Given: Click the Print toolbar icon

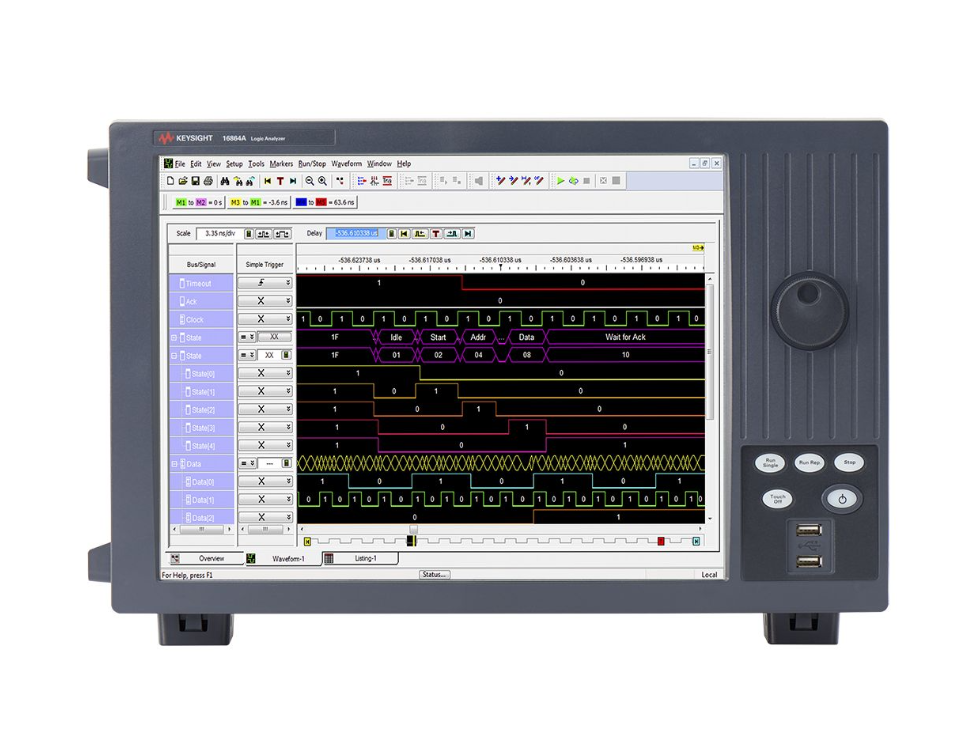Looking at the screenshot, I should pyautogui.click(x=208, y=181).
